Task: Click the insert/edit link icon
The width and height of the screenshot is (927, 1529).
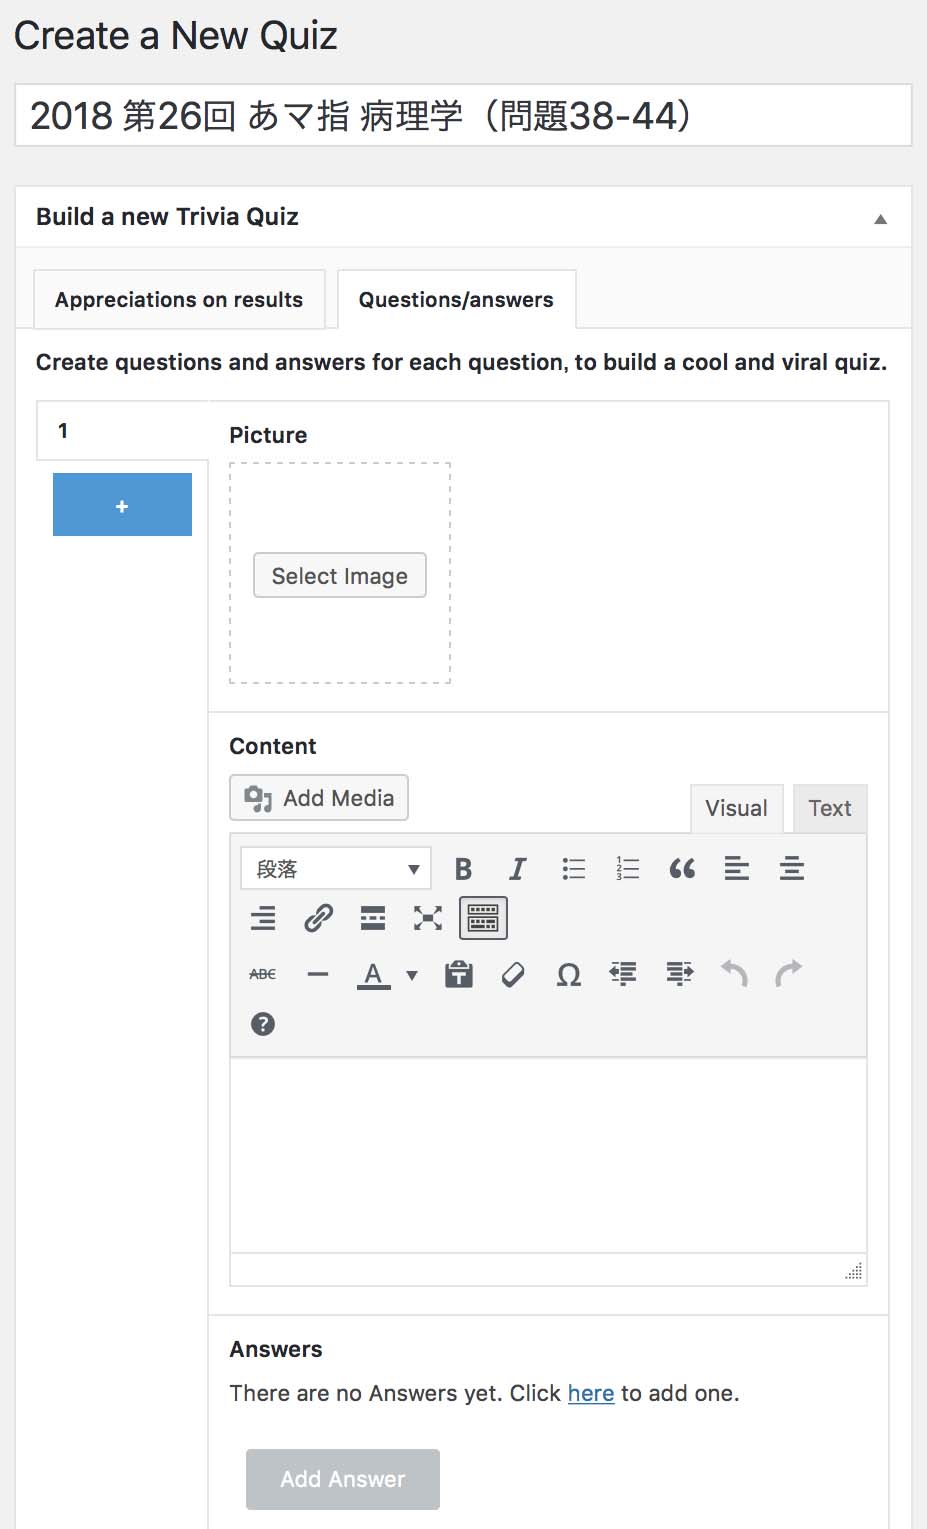Action: tap(318, 918)
